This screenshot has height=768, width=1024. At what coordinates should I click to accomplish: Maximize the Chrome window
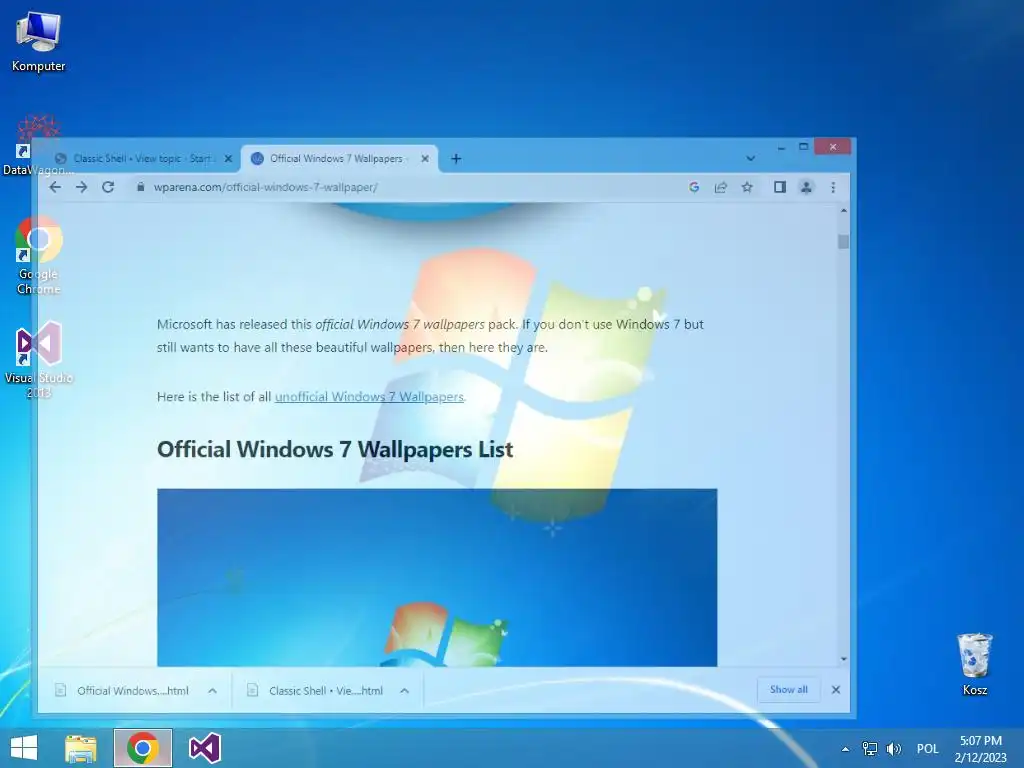804,146
